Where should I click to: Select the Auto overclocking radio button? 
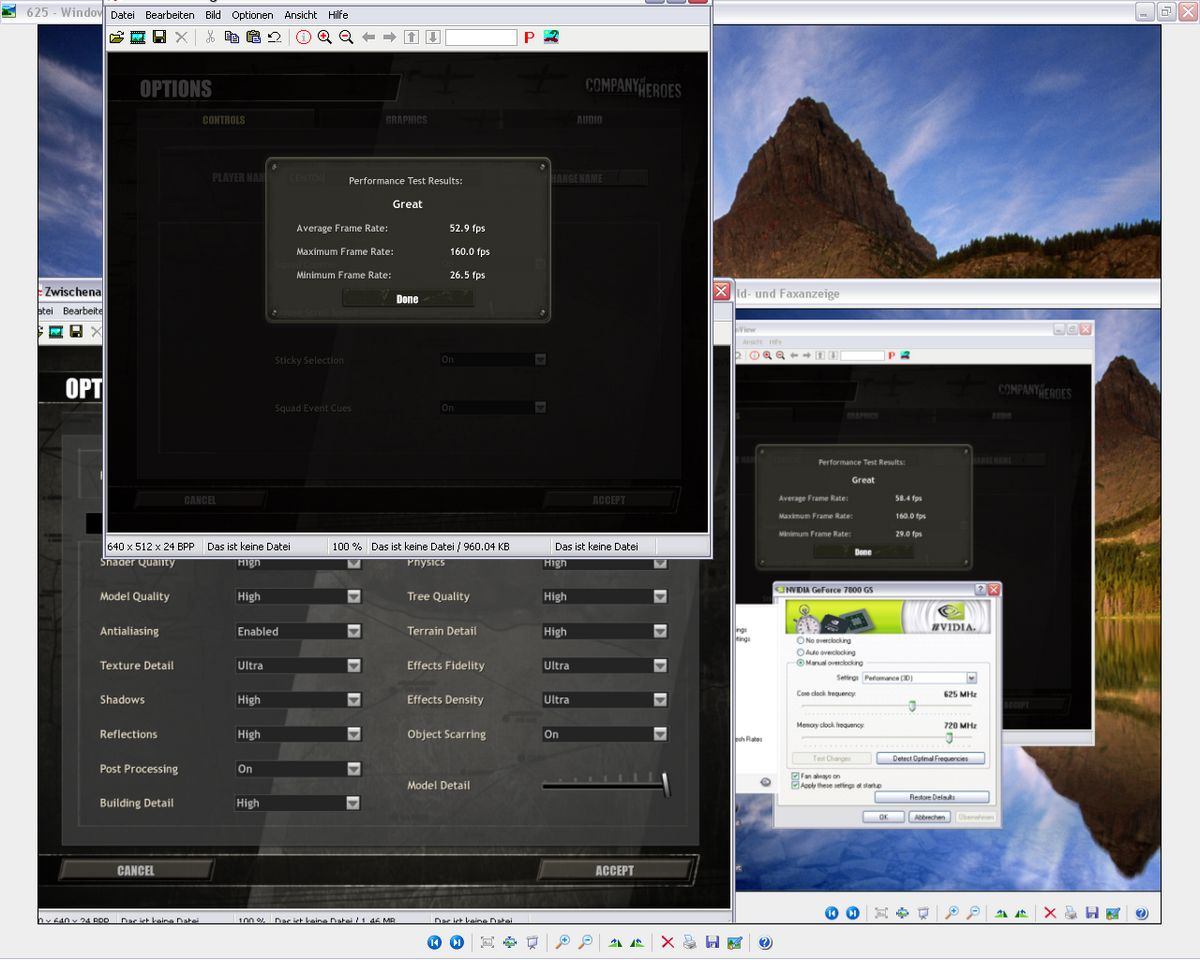800,652
